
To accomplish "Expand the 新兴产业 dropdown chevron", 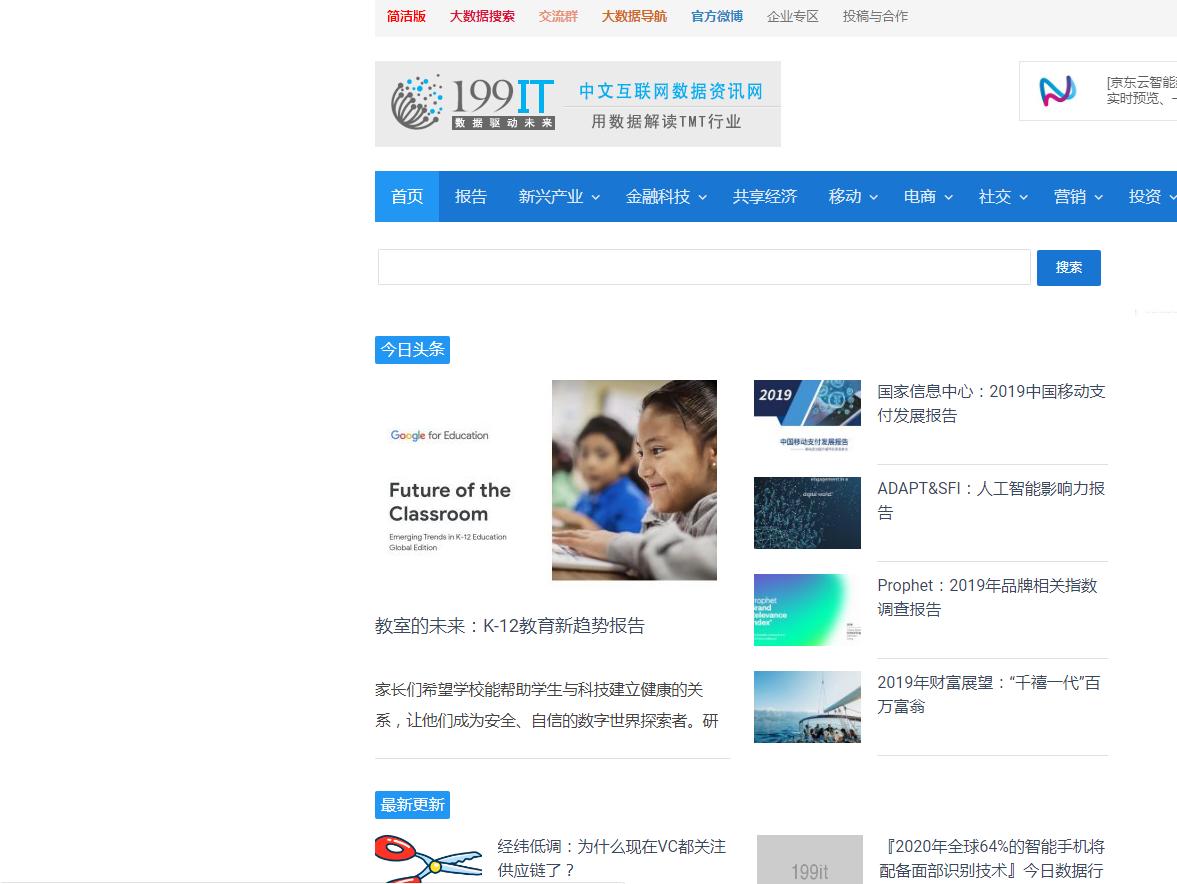I will point(595,197).
